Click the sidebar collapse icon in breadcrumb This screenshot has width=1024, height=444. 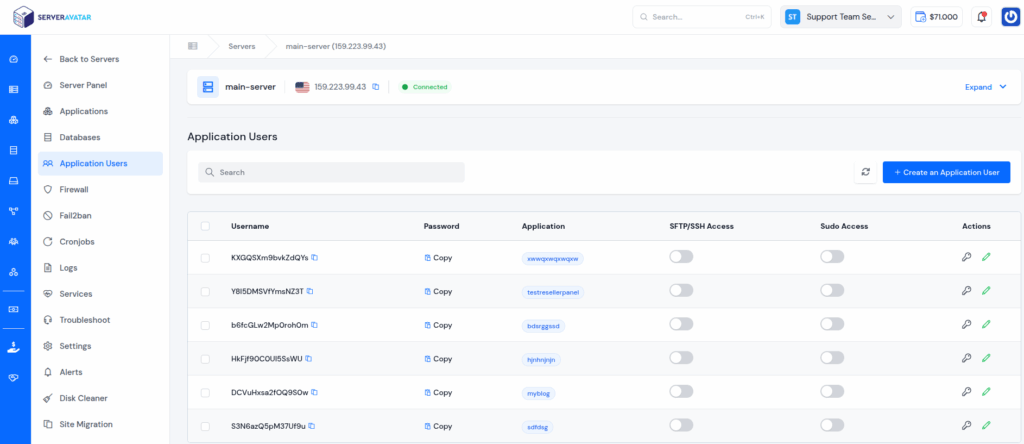click(193, 46)
